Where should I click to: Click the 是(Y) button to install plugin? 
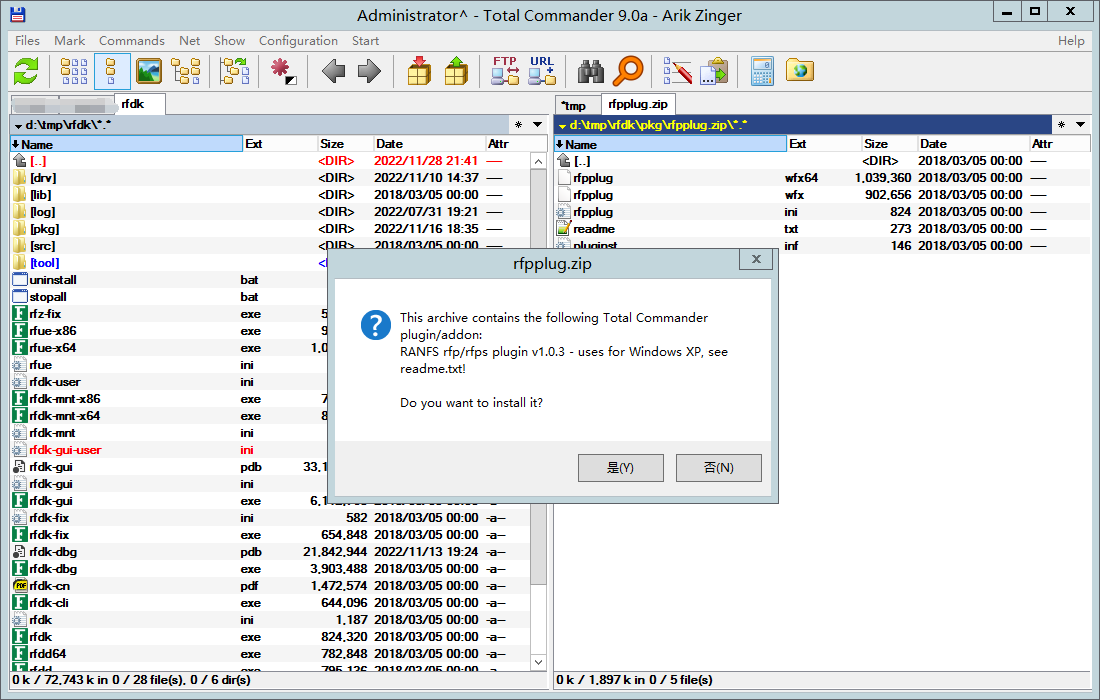(620, 468)
